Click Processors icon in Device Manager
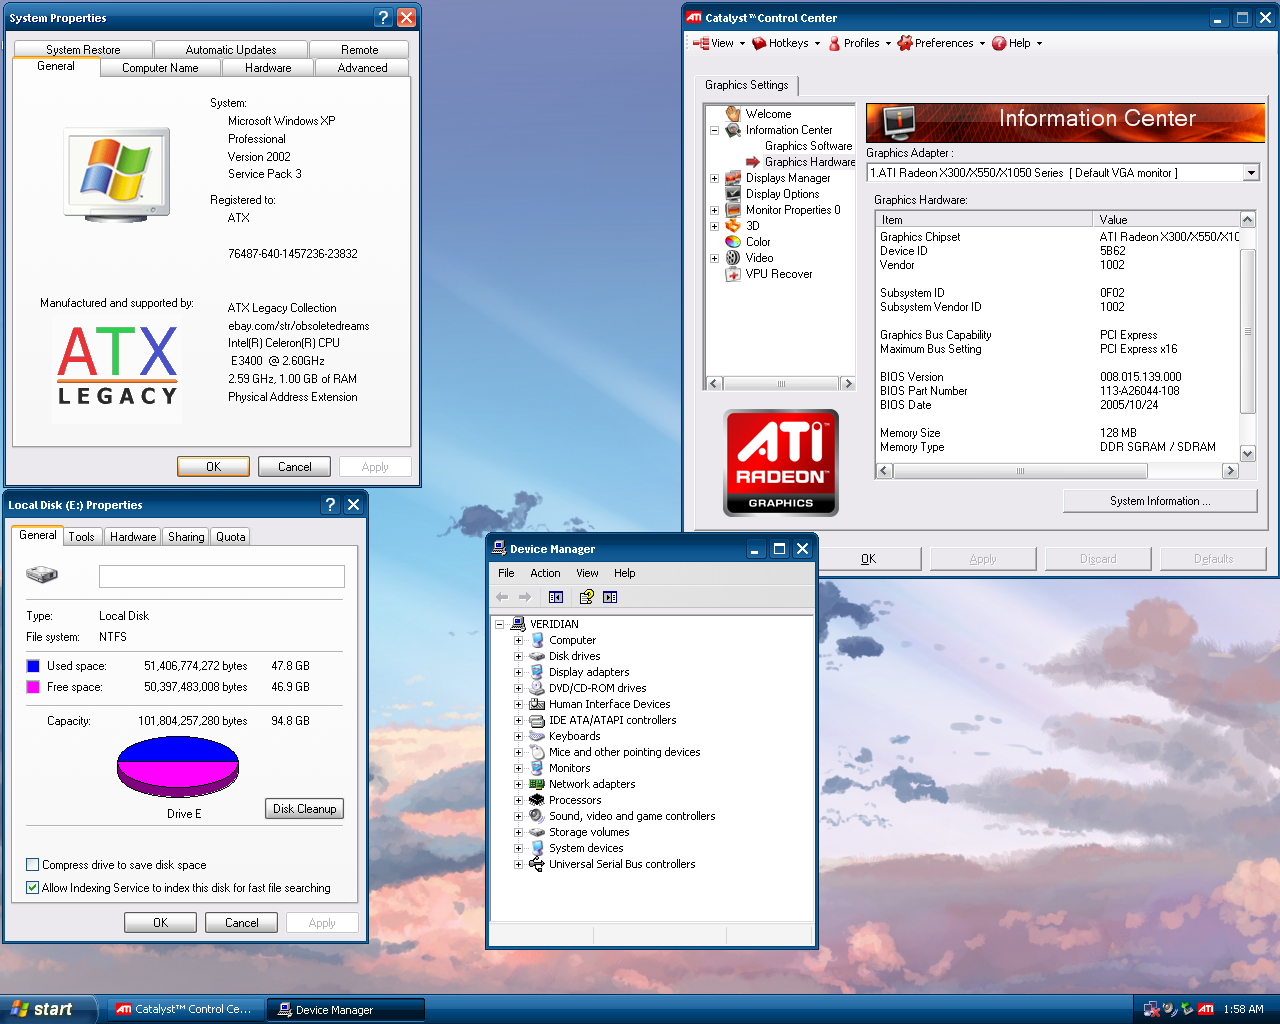The image size is (1280, 1024). (x=537, y=800)
